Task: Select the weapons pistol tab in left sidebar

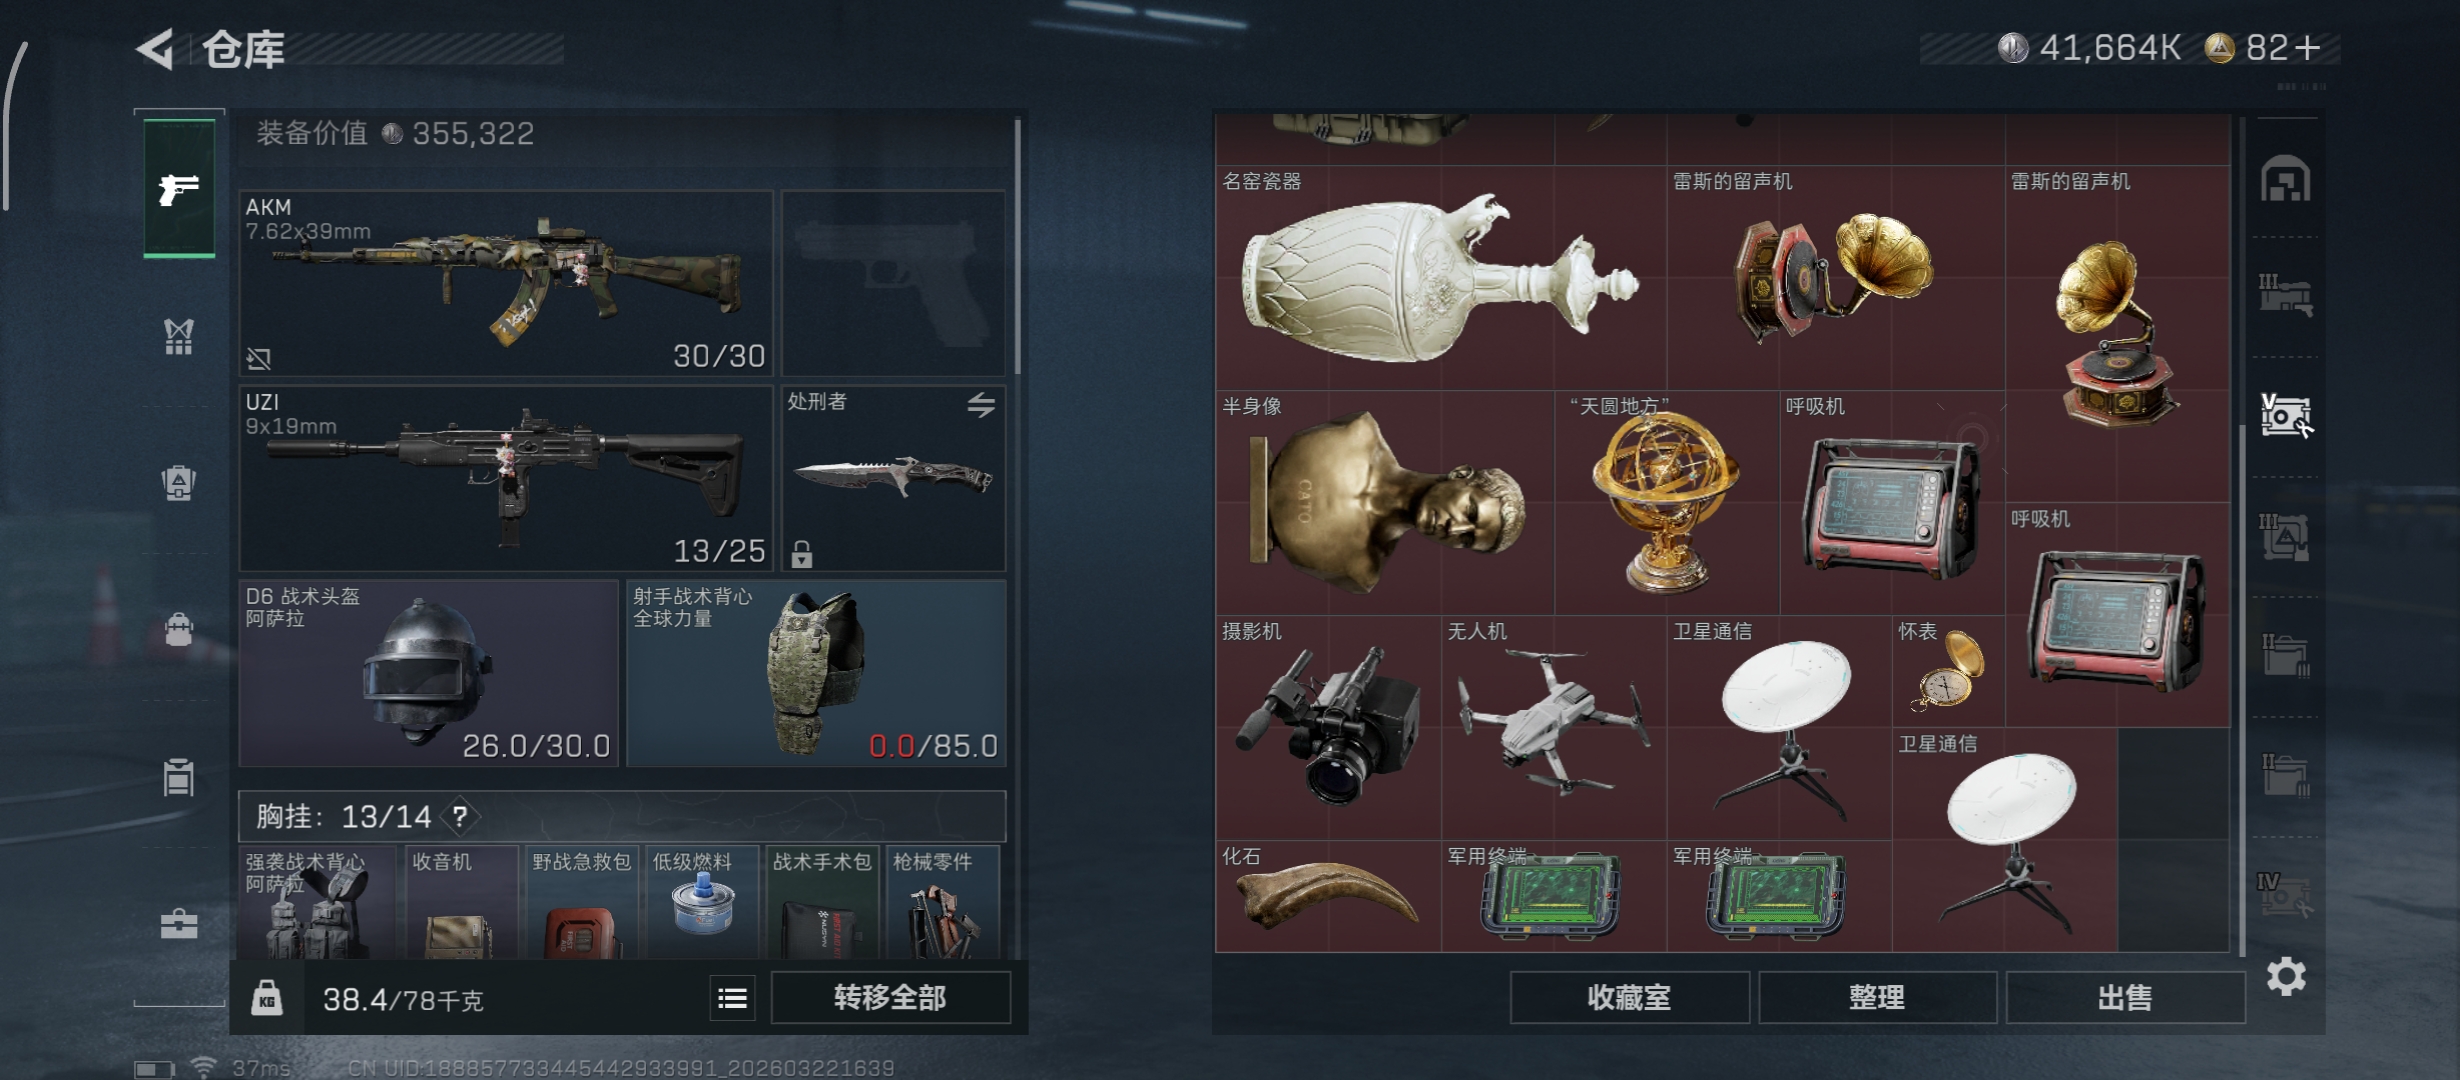Action: (179, 188)
